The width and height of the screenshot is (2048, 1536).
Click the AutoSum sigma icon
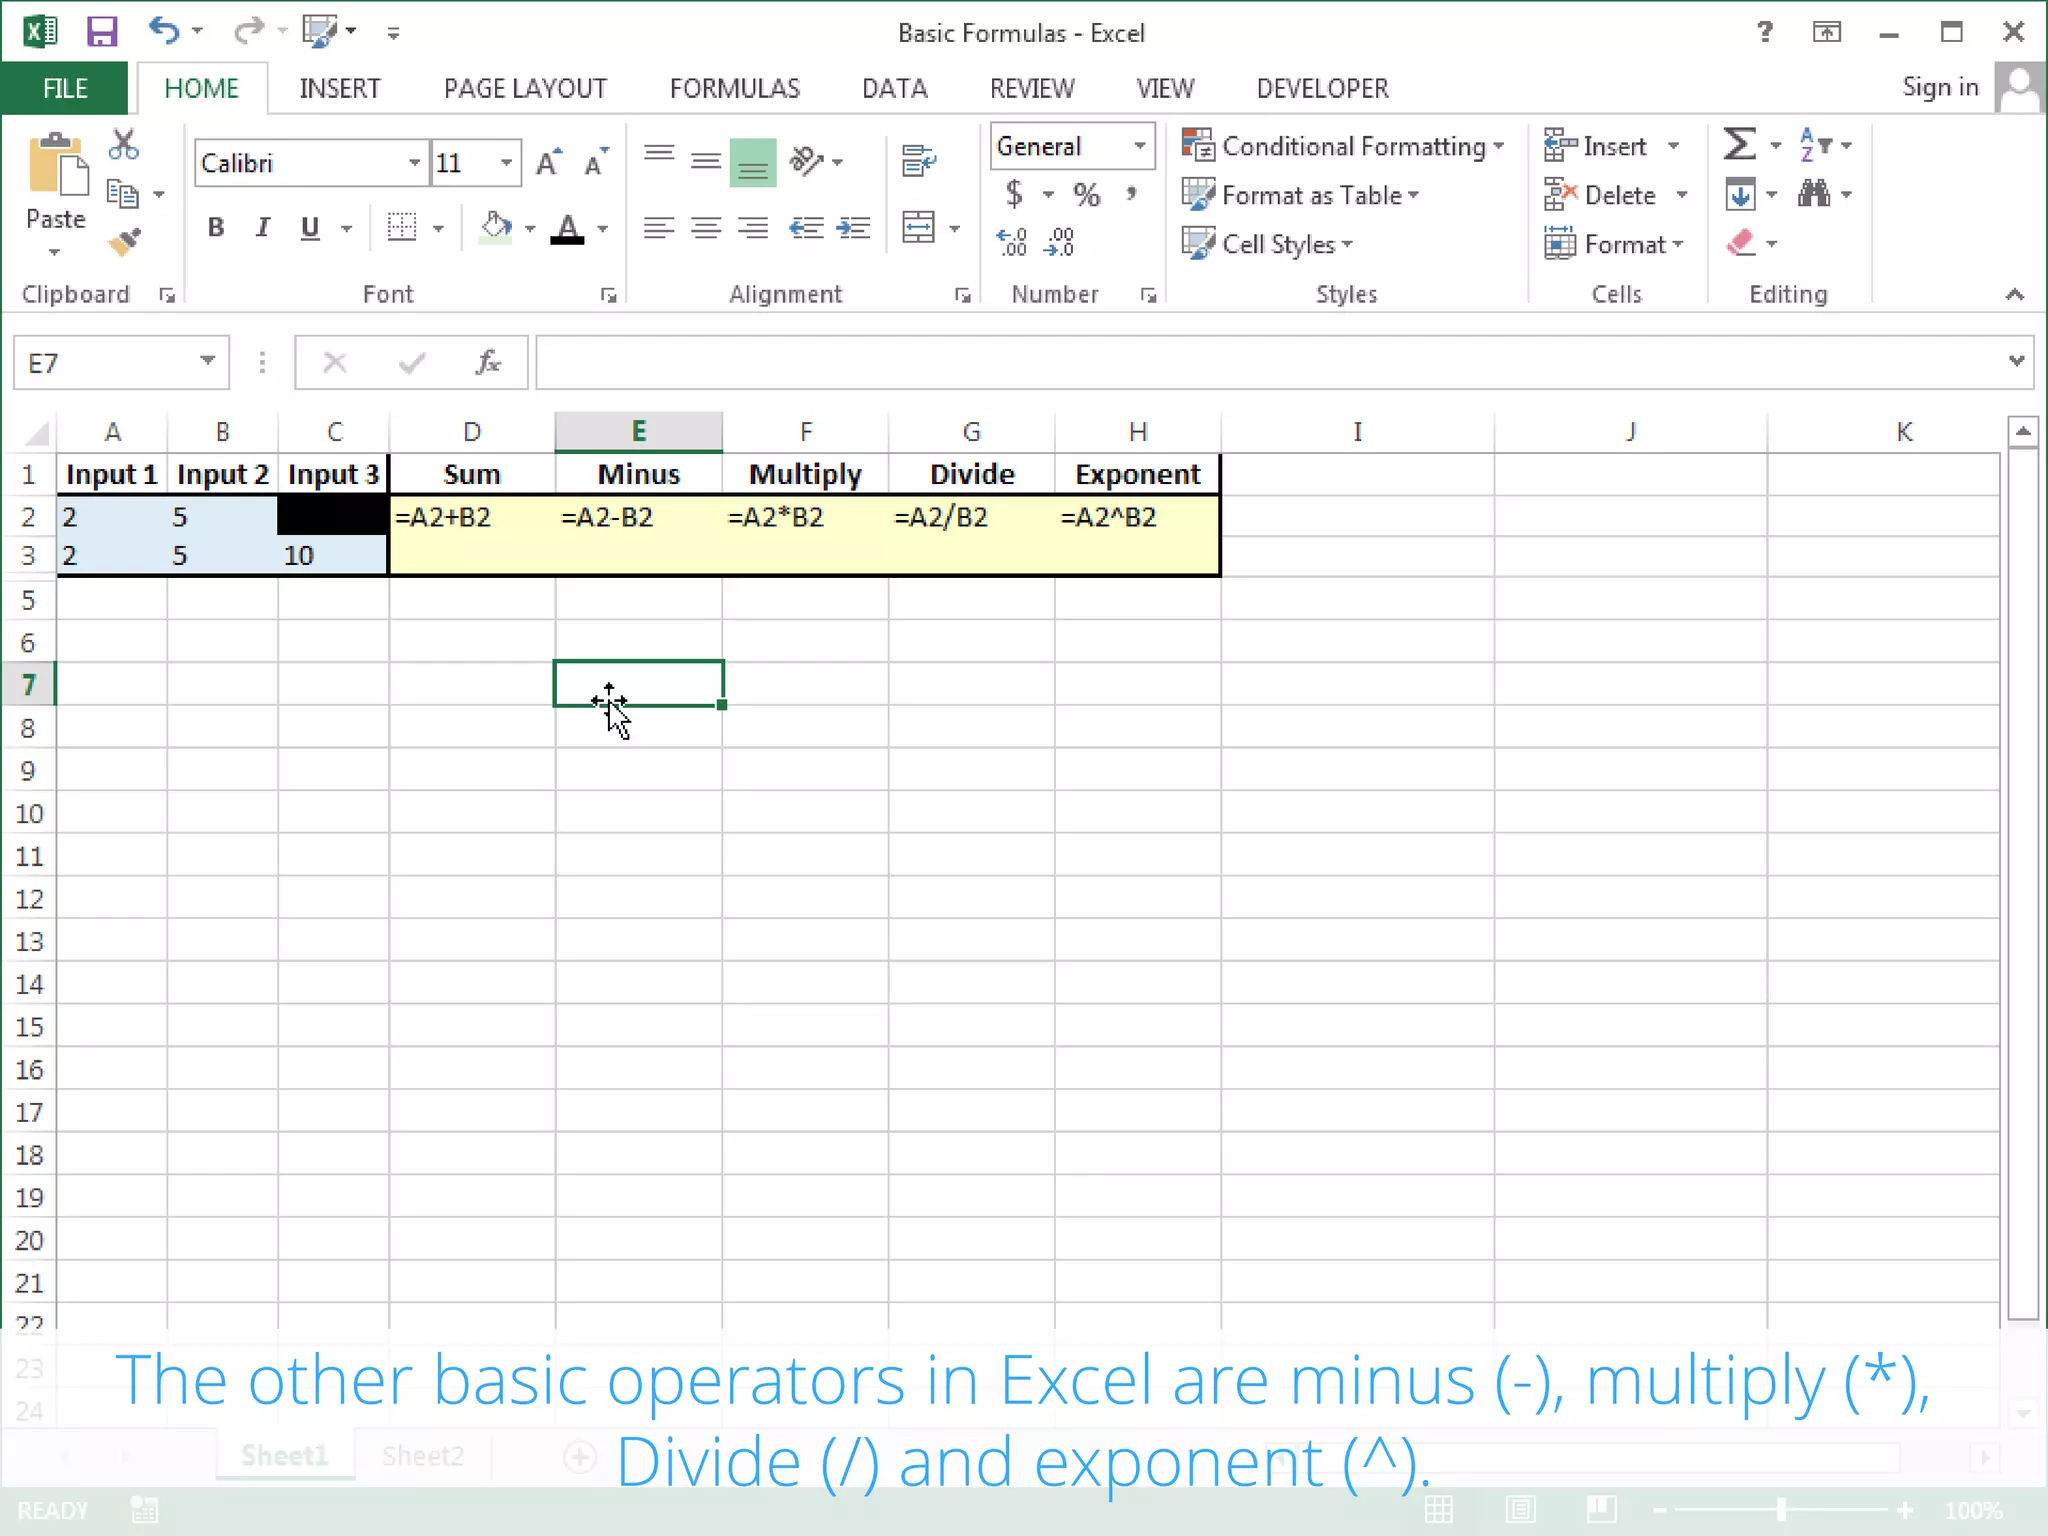1739,145
